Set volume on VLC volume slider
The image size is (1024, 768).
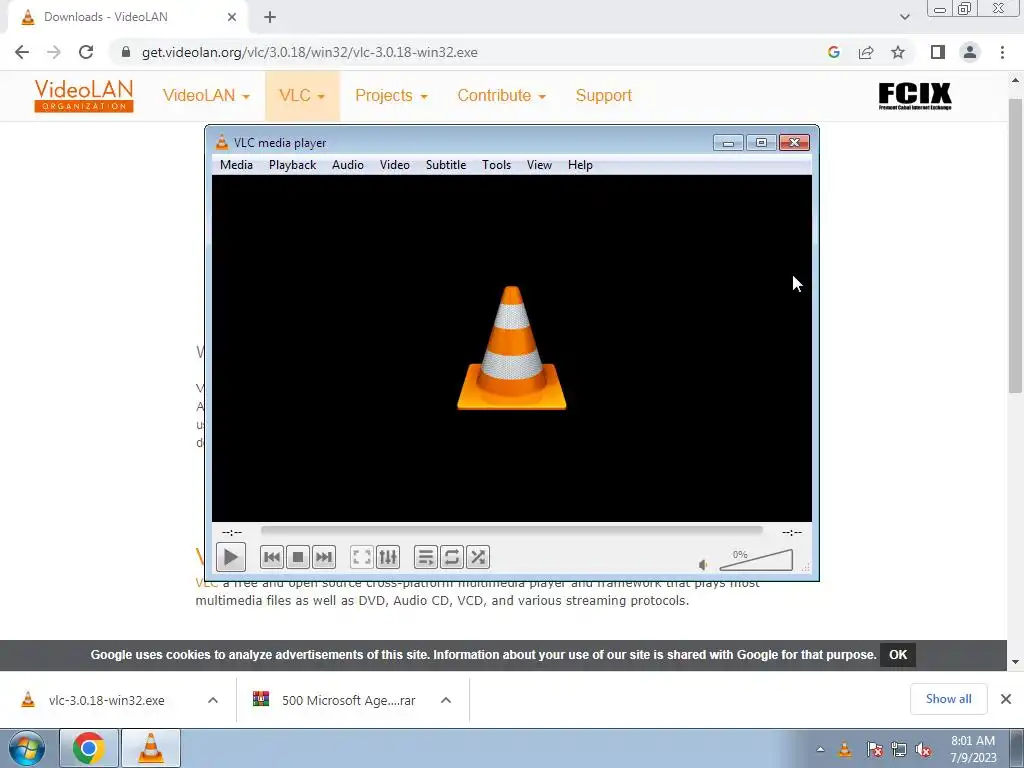[756, 560]
